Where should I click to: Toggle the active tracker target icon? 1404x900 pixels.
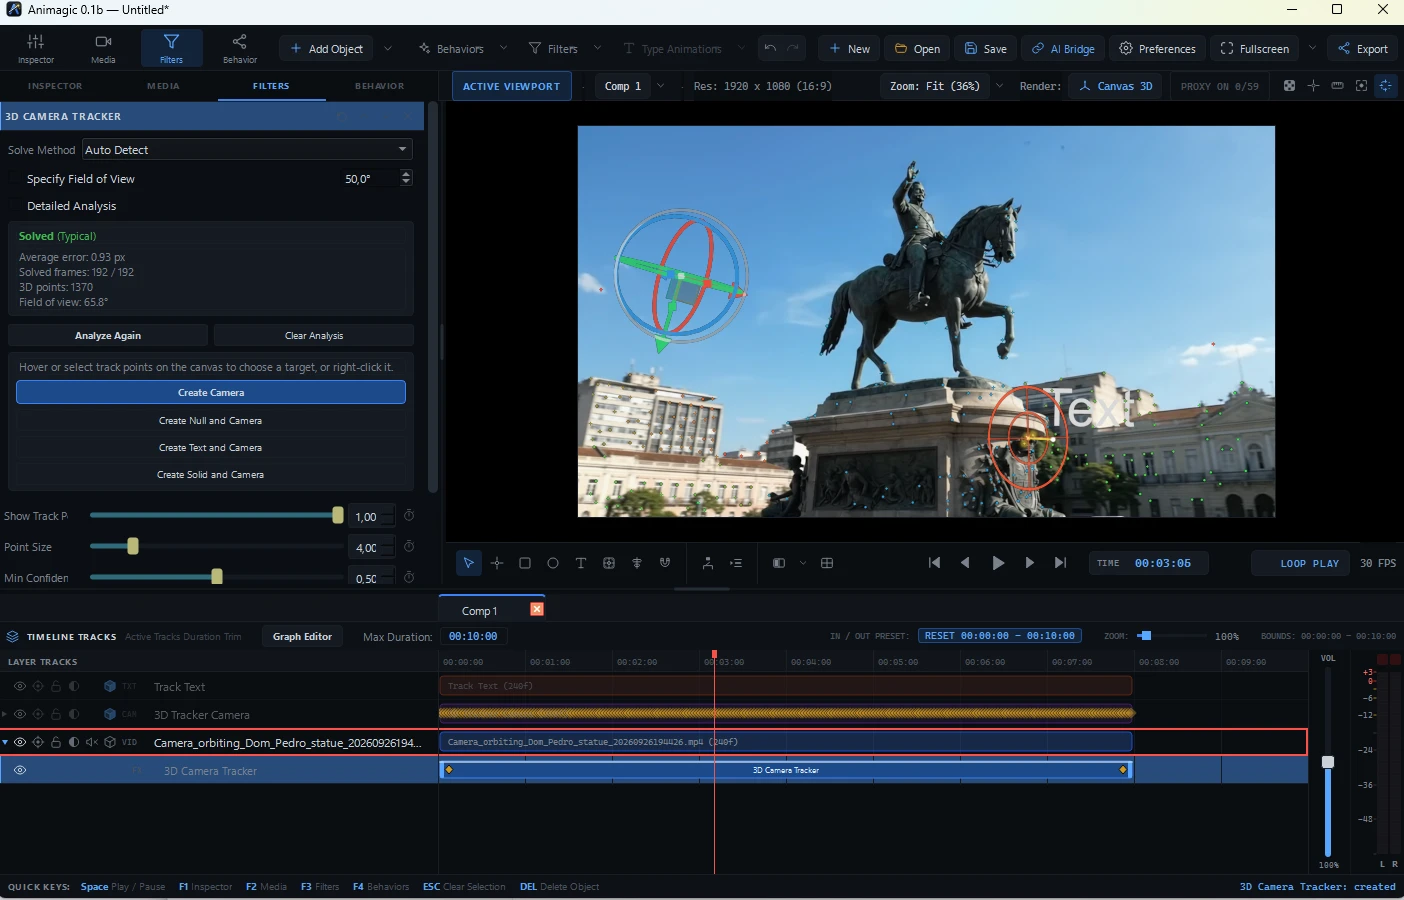click(1385, 86)
